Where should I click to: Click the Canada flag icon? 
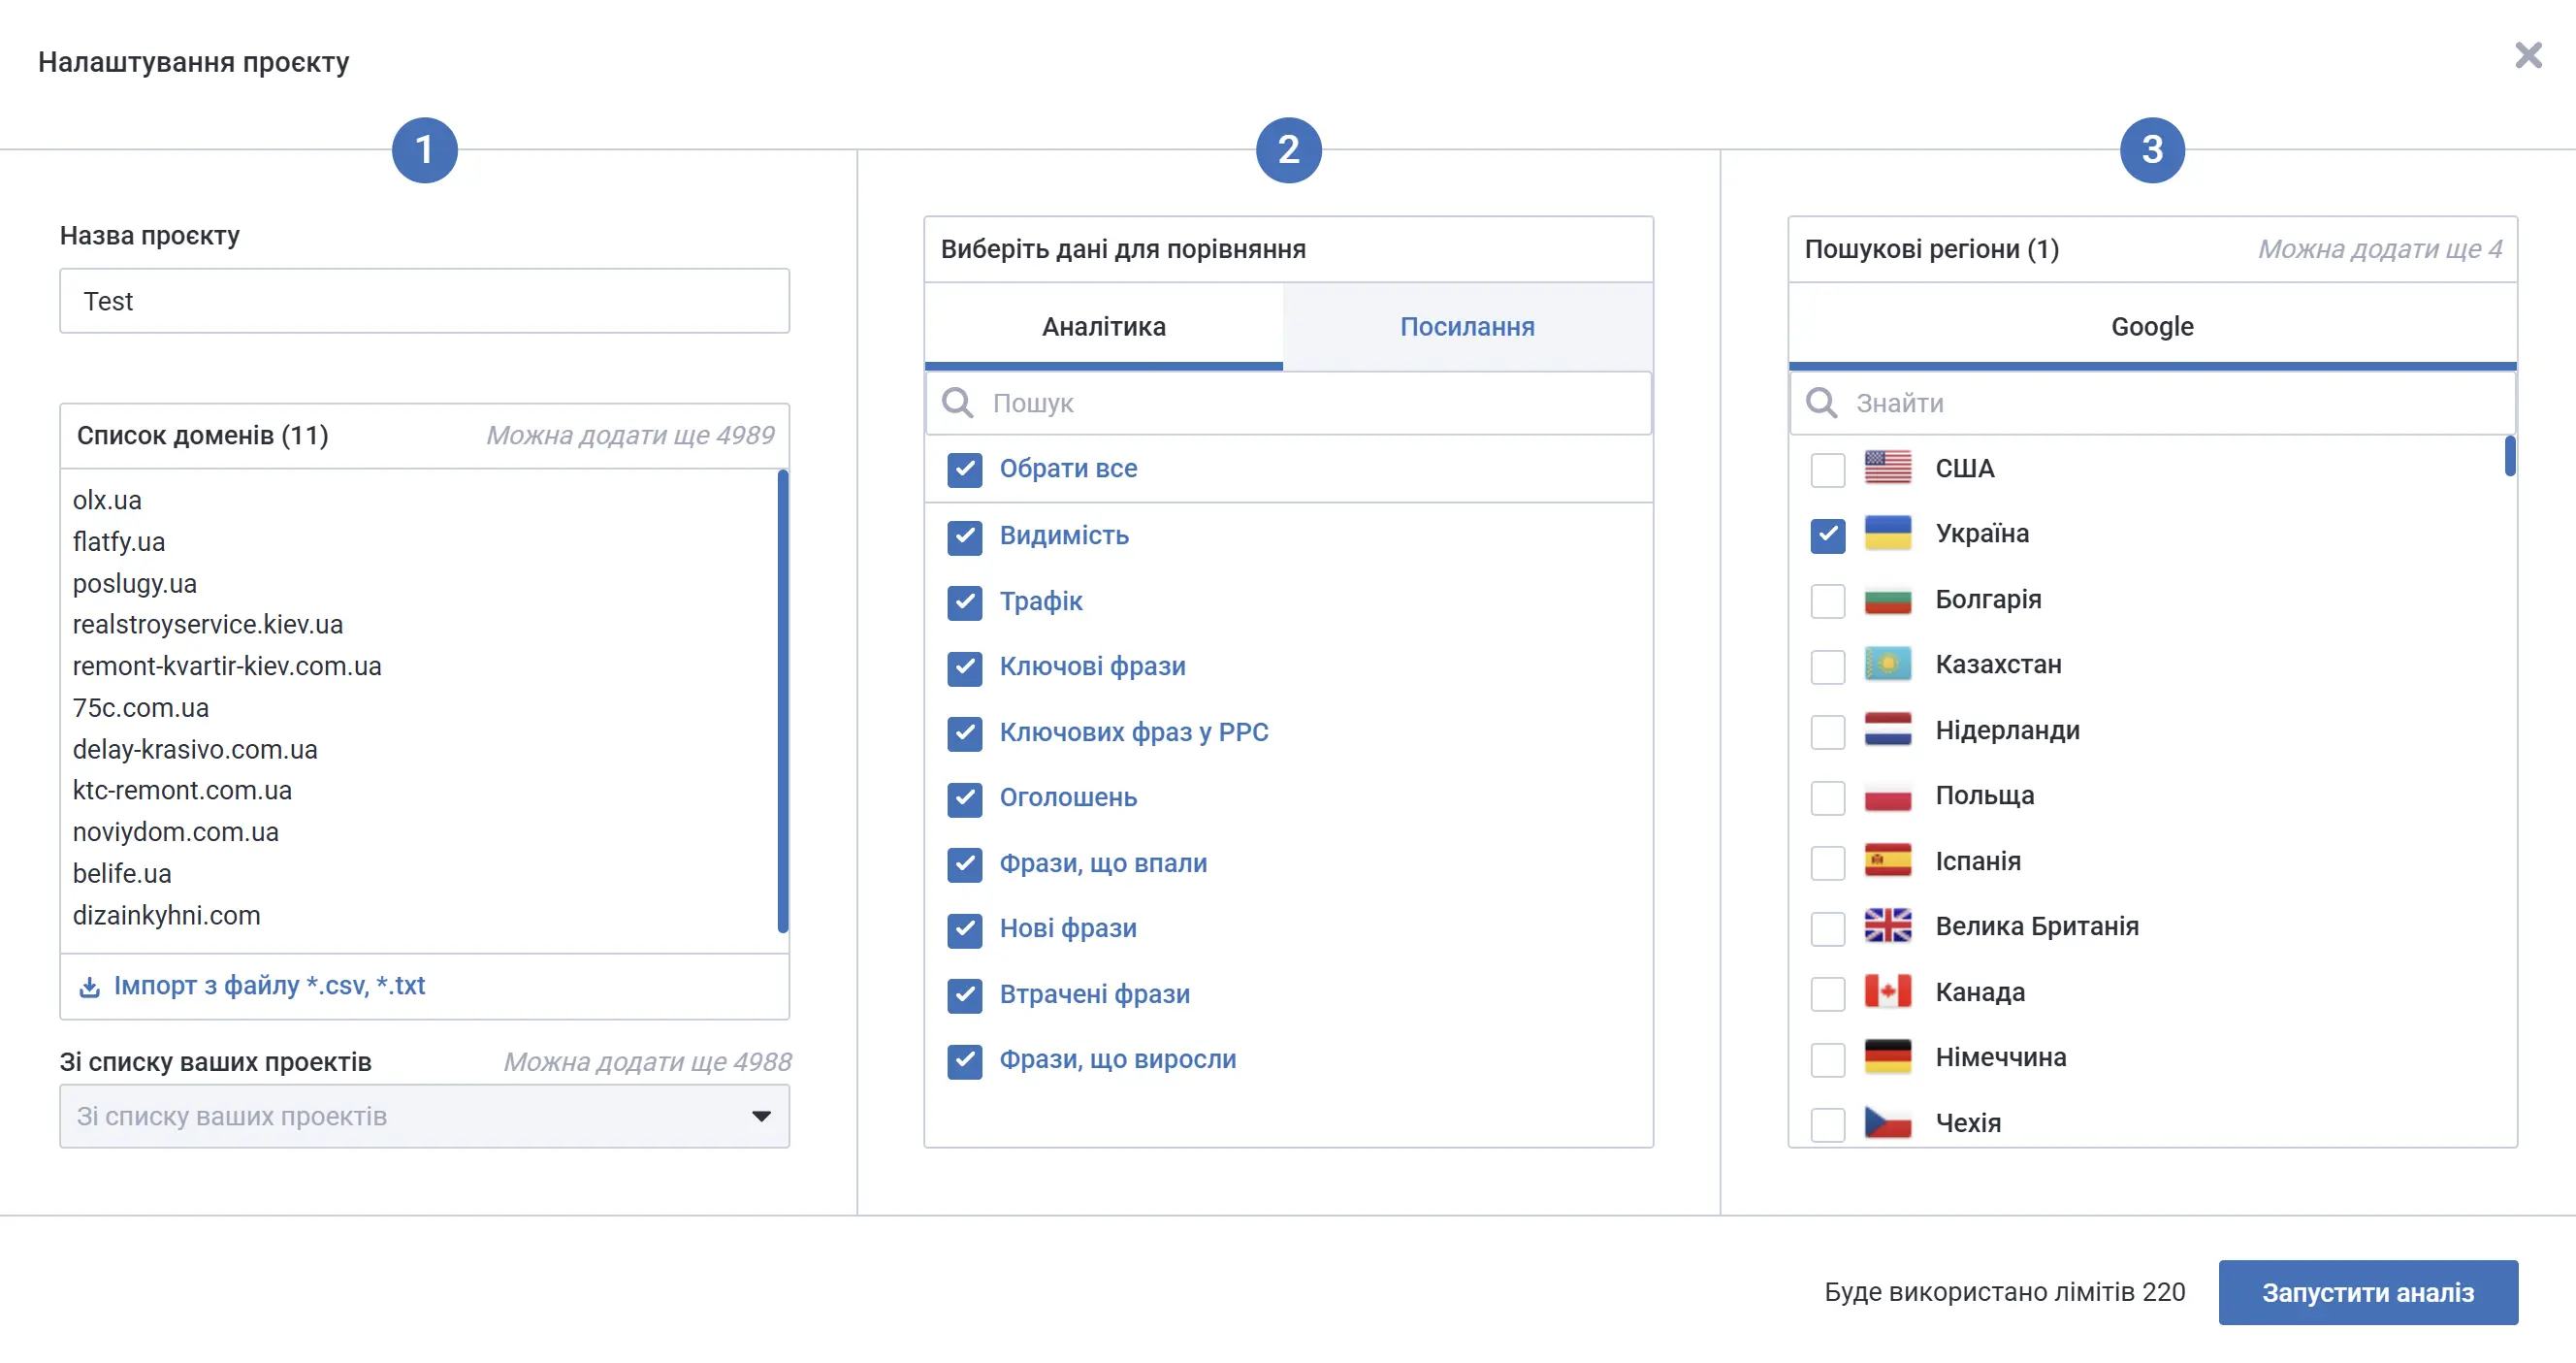(x=1887, y=992)
